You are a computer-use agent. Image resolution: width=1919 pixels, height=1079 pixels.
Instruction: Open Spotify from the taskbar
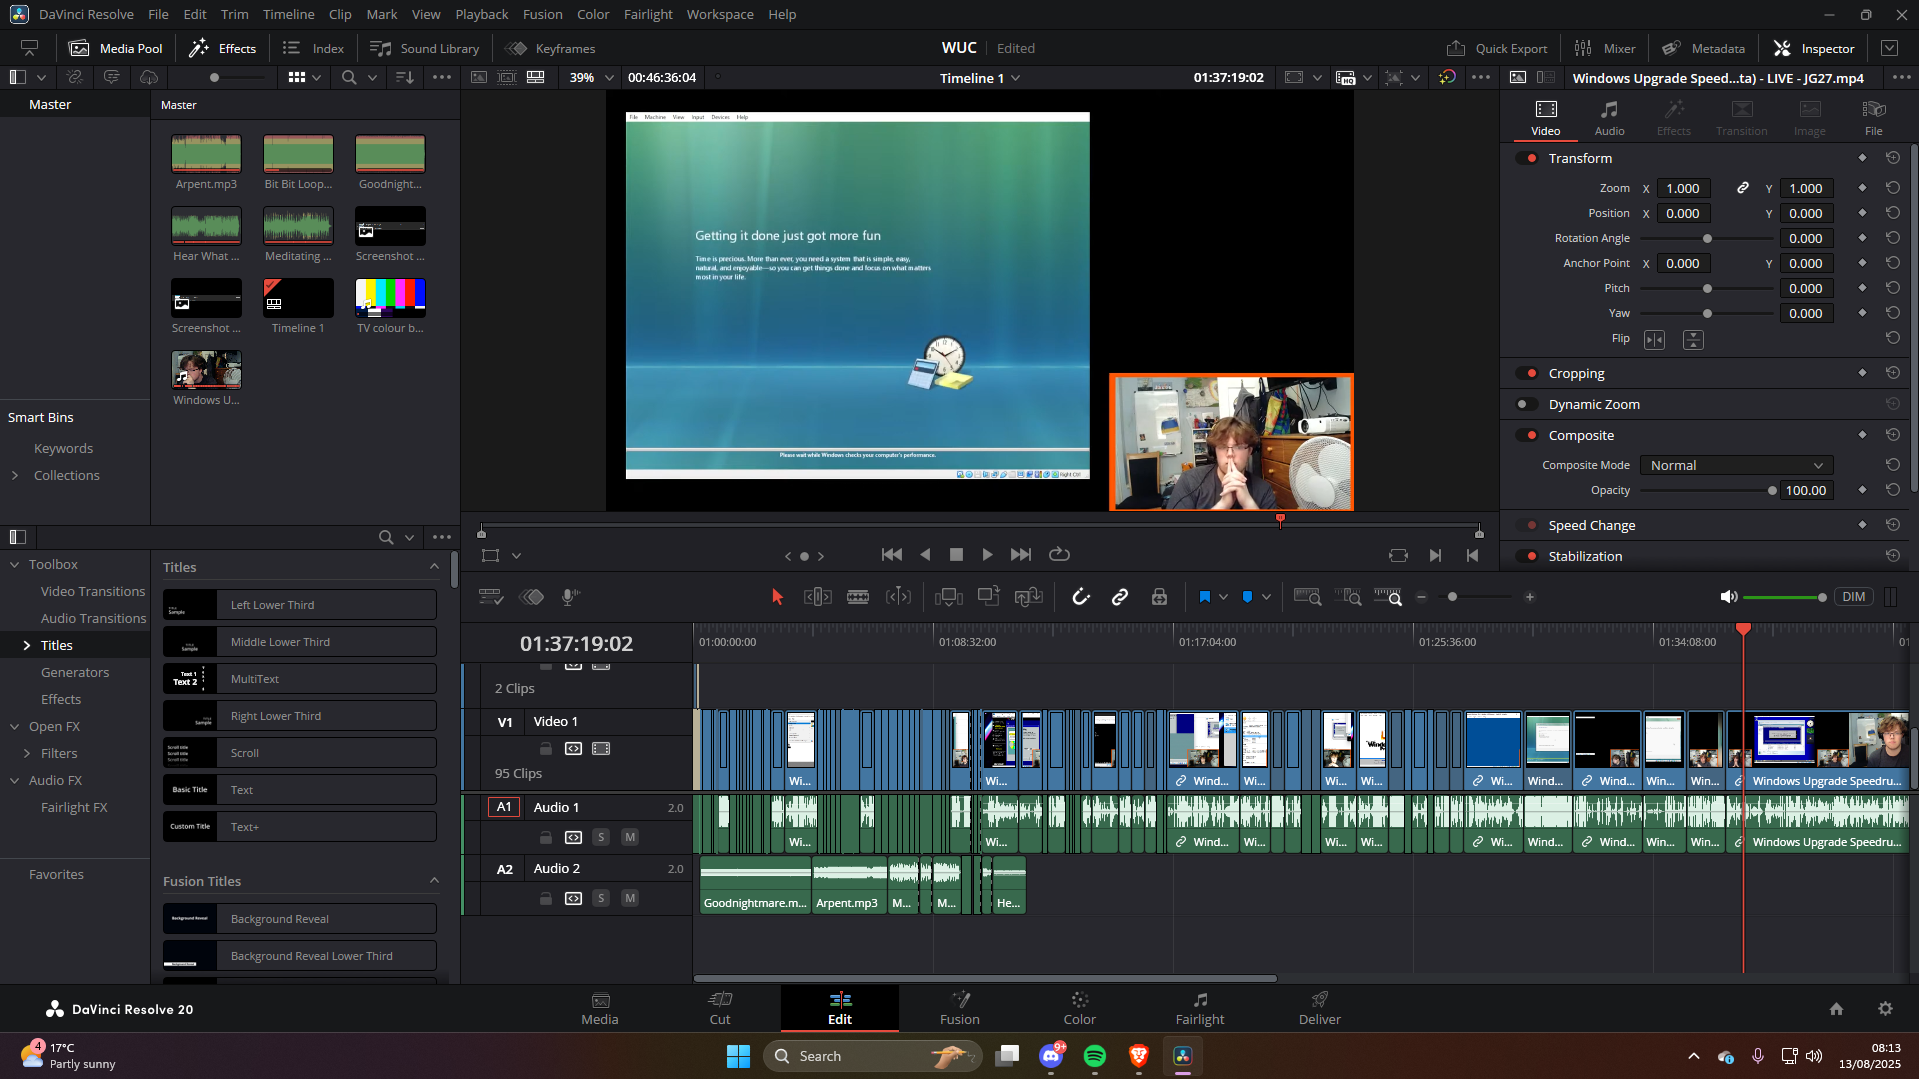coord(1095,1056)
